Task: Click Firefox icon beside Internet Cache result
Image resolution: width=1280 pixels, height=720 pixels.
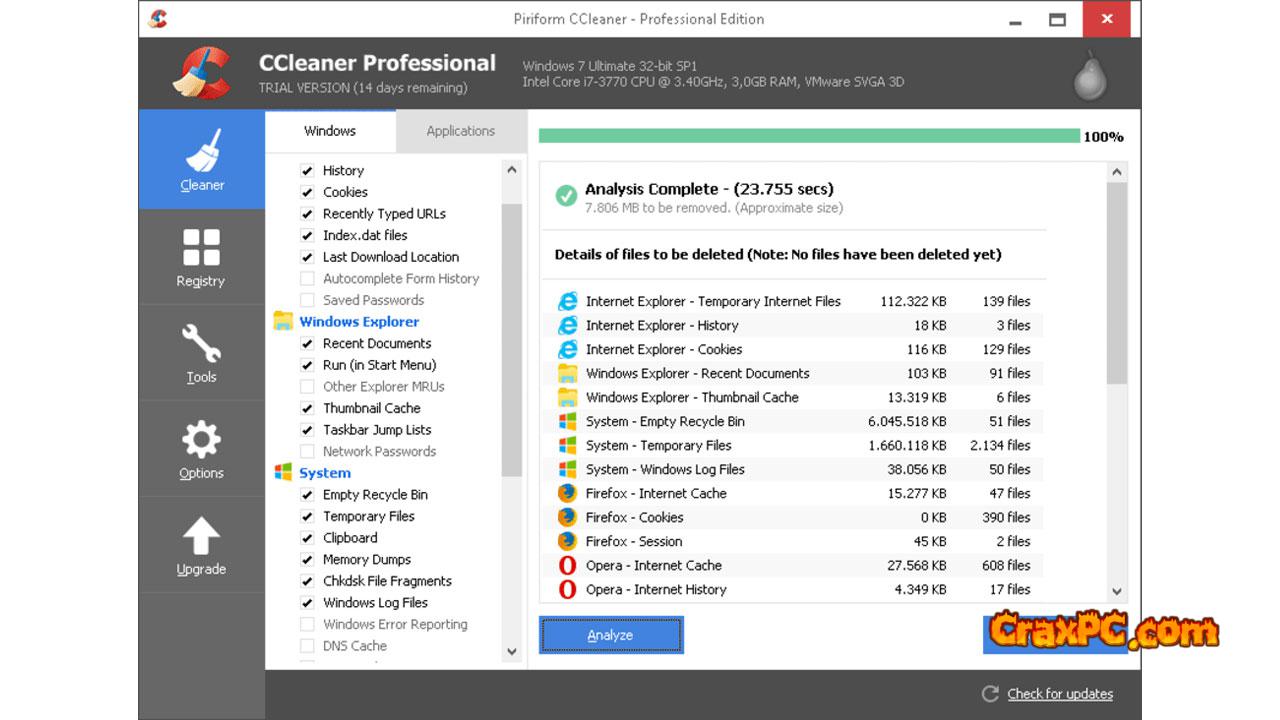Action: 567,493
